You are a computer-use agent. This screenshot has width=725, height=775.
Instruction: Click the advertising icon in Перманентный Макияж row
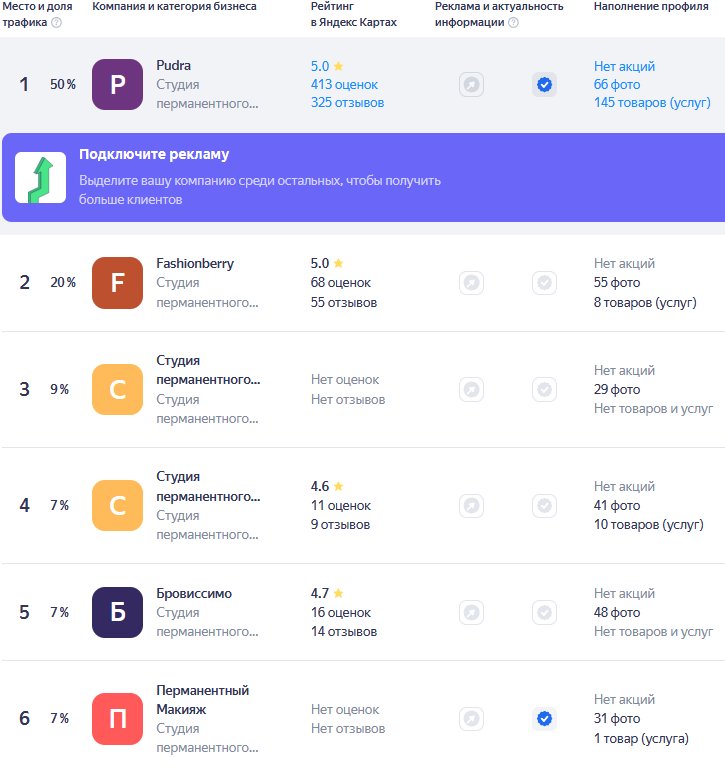coord(471,718)
